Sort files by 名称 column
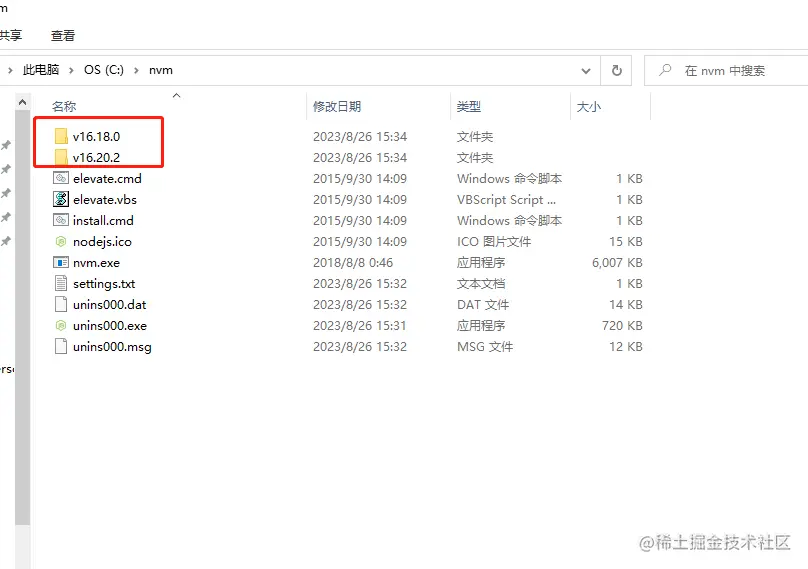 (64, 106)
